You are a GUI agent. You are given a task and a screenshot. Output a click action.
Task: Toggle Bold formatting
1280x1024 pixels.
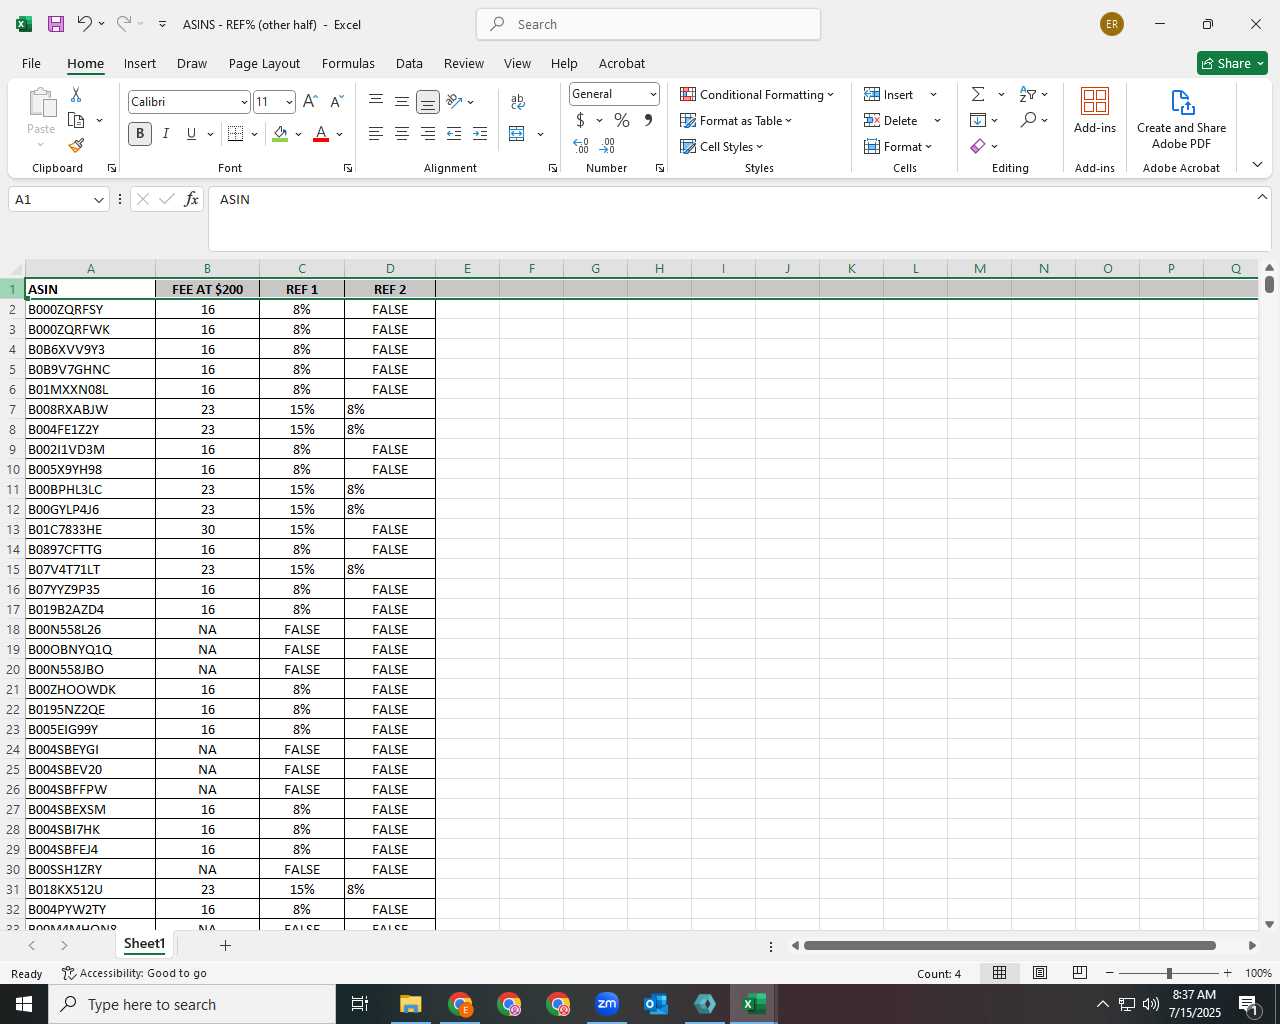click(140, 133)
